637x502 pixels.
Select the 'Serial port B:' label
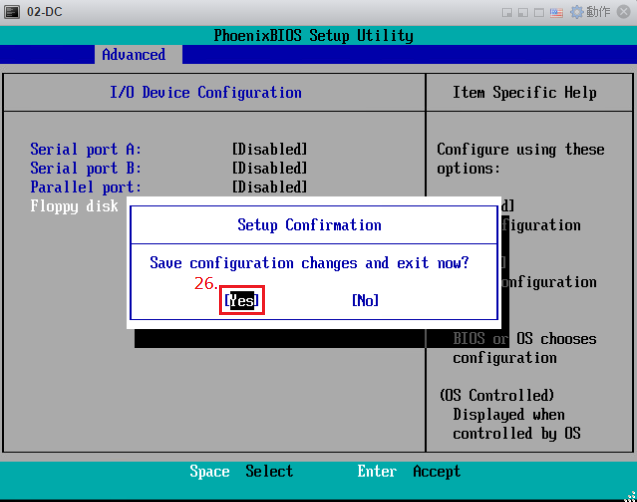(x=86, y=168)
